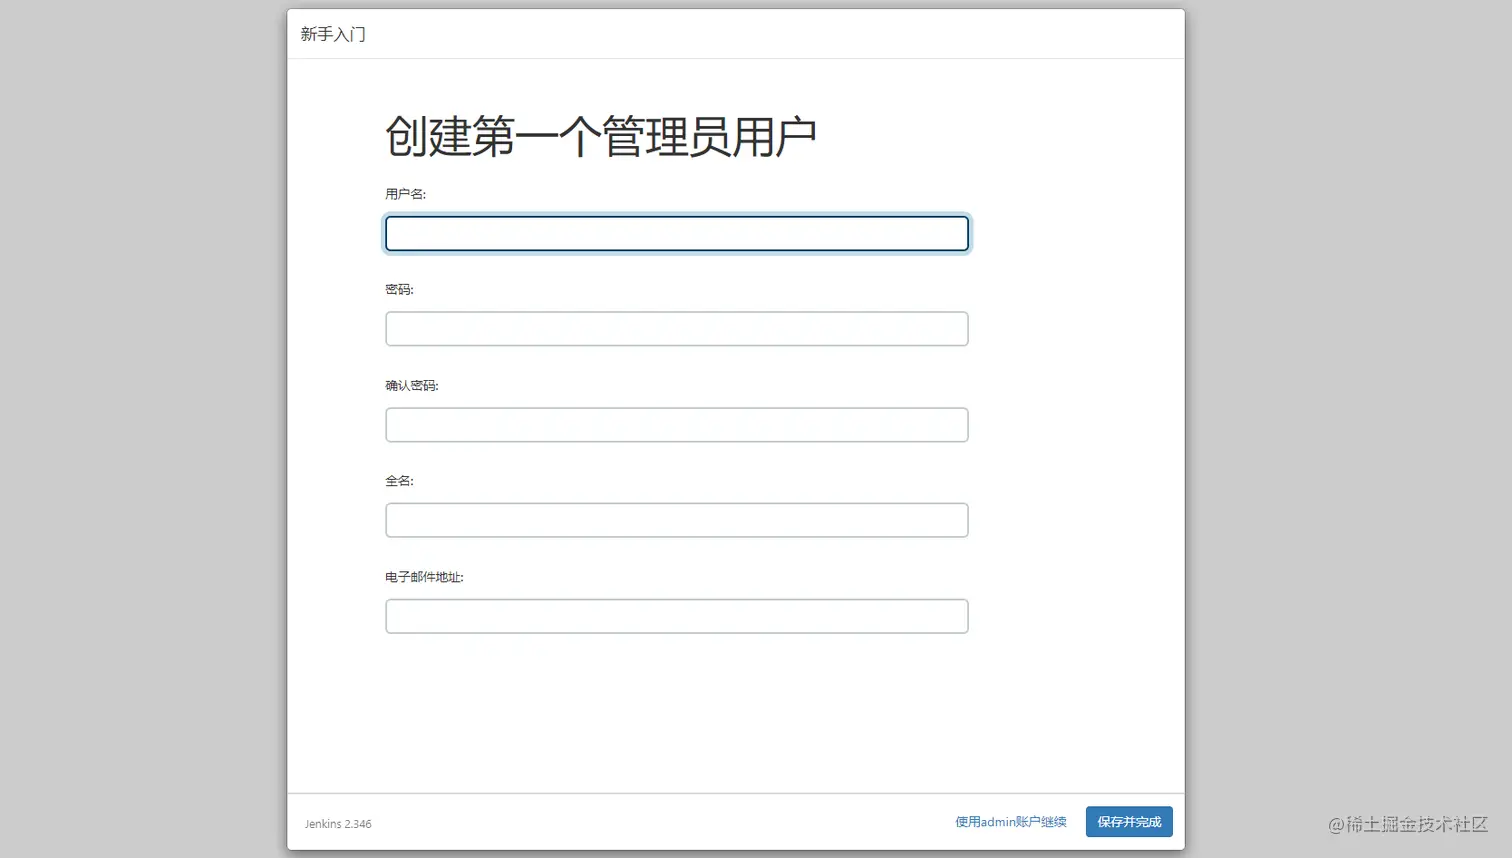1512x858 pixels.
Task: Click the 全名 label text
Action: click(x=399, y=481)
